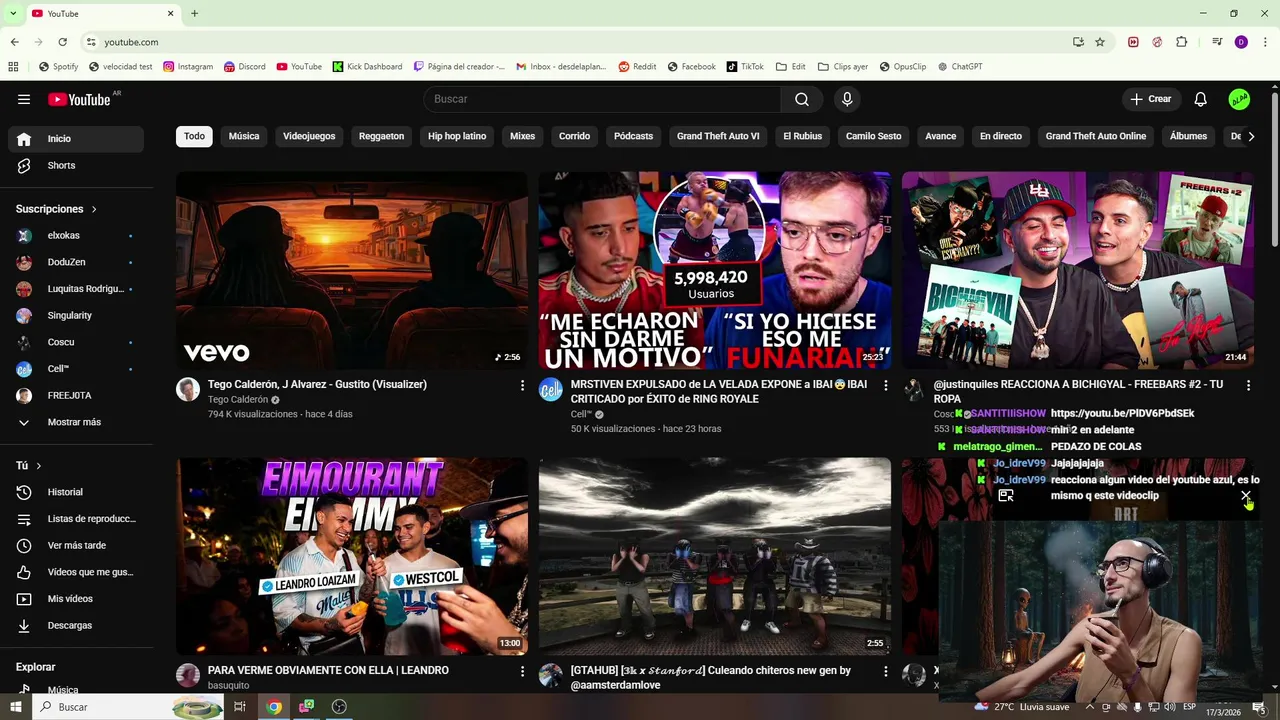Open the notifications bell
This screenshot has height=720, width=1280.
[x=1201, y=99]
